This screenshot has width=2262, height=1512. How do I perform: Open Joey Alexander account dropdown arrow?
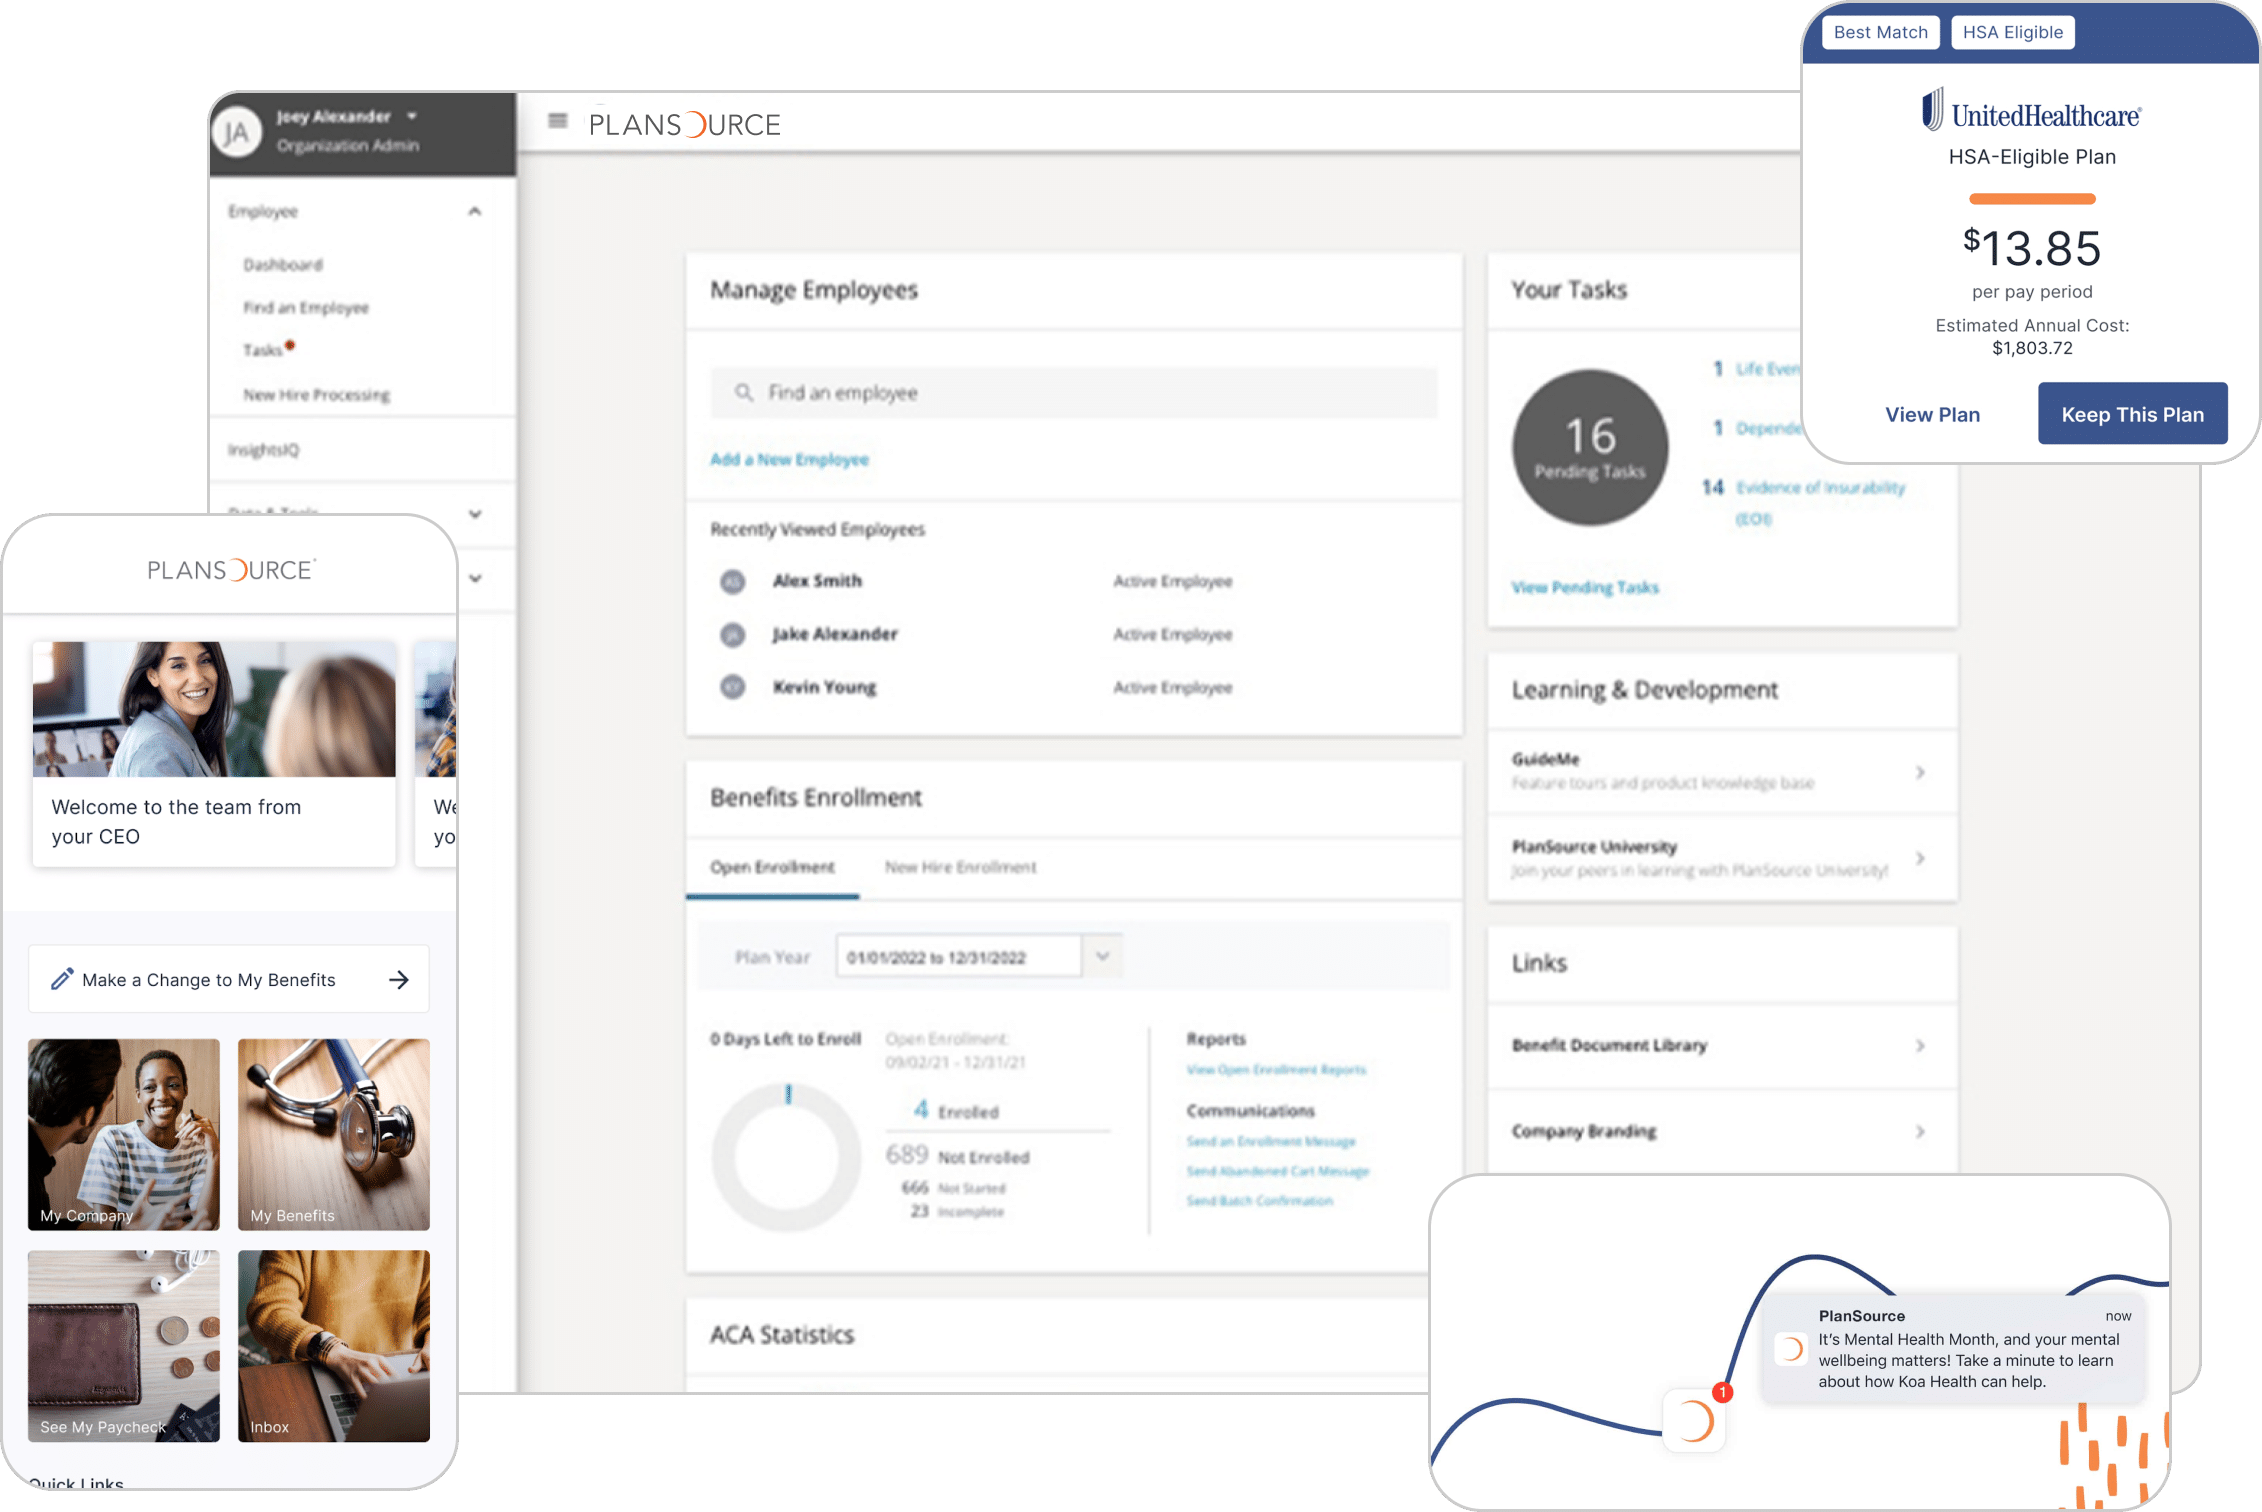click(x=412, y=116)
